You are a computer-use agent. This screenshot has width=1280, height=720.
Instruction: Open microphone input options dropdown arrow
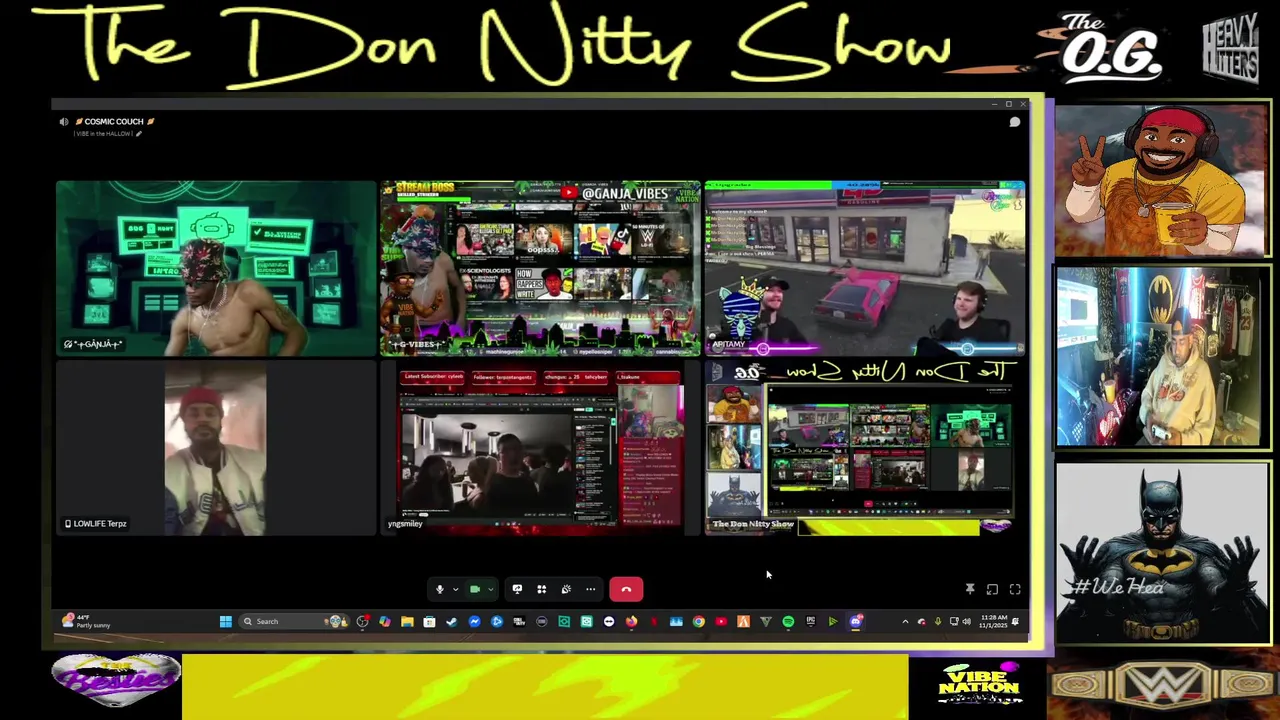coord(455,590)
